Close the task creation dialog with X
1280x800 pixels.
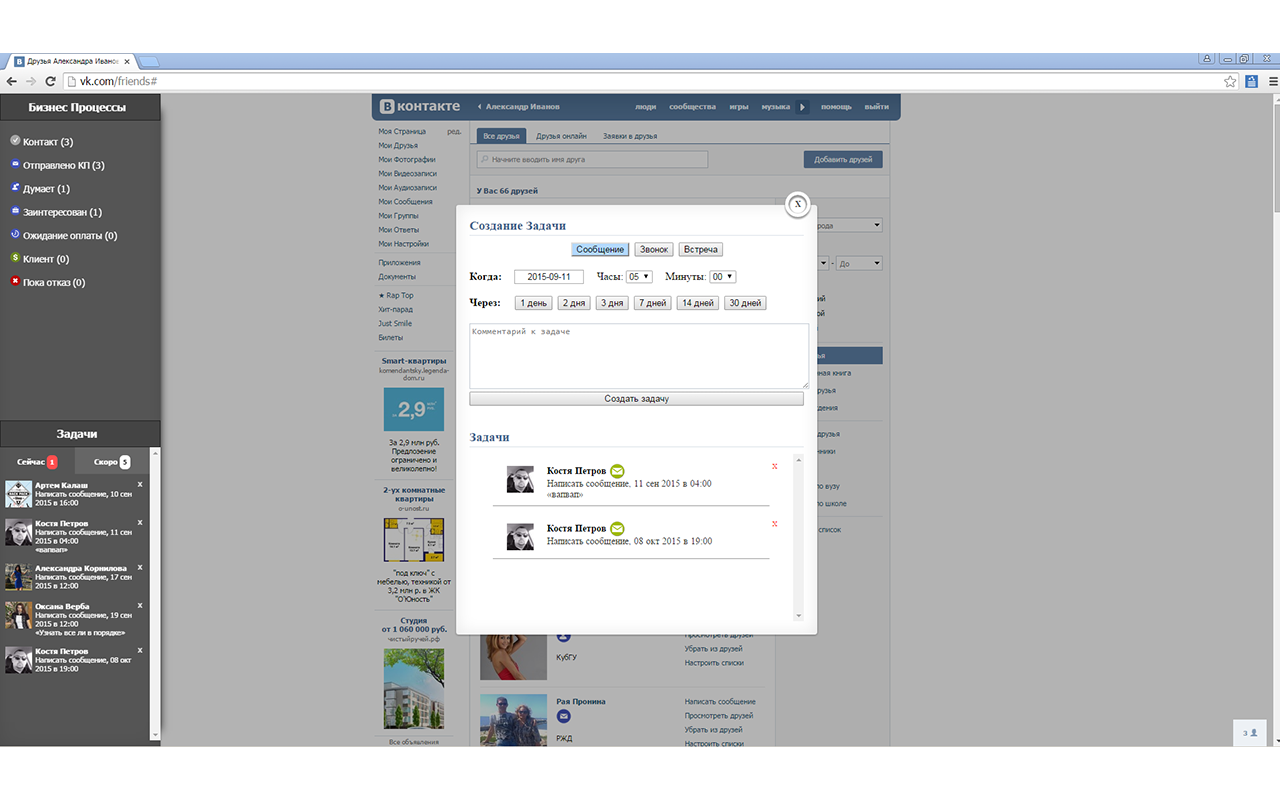[x=797, y=204]
